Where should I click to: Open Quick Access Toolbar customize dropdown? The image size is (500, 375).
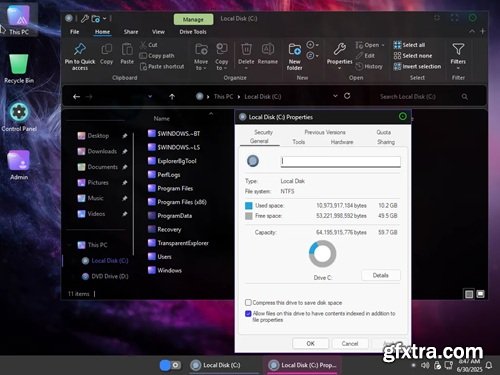click(x=105, y=18)
